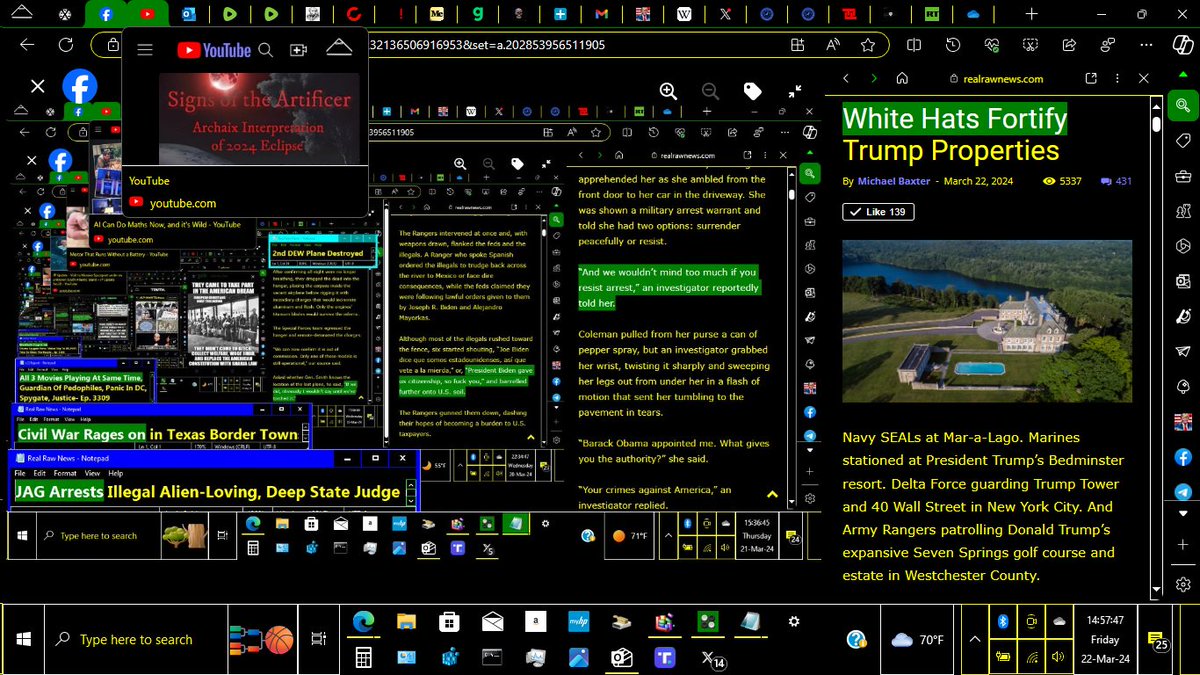The image size is (1200, 675).
Task: Open the 431 comments link
Action: pyautogui.click(x=1116, y=182)
